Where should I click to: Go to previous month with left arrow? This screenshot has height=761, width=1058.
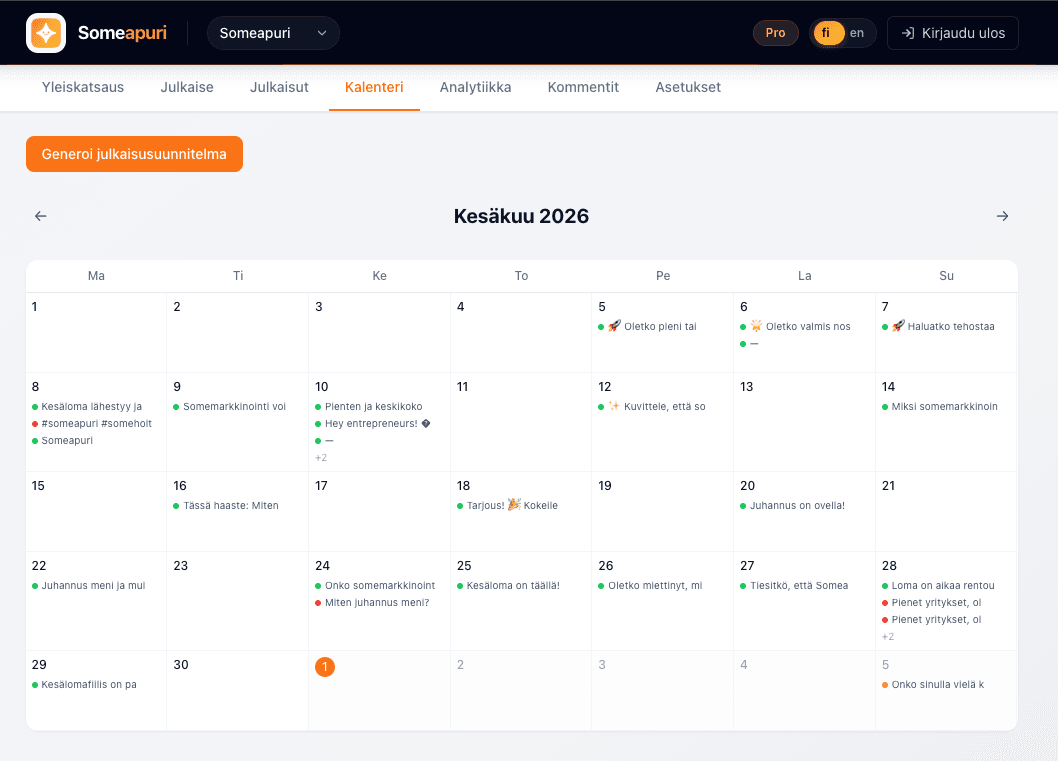point(40,216)
